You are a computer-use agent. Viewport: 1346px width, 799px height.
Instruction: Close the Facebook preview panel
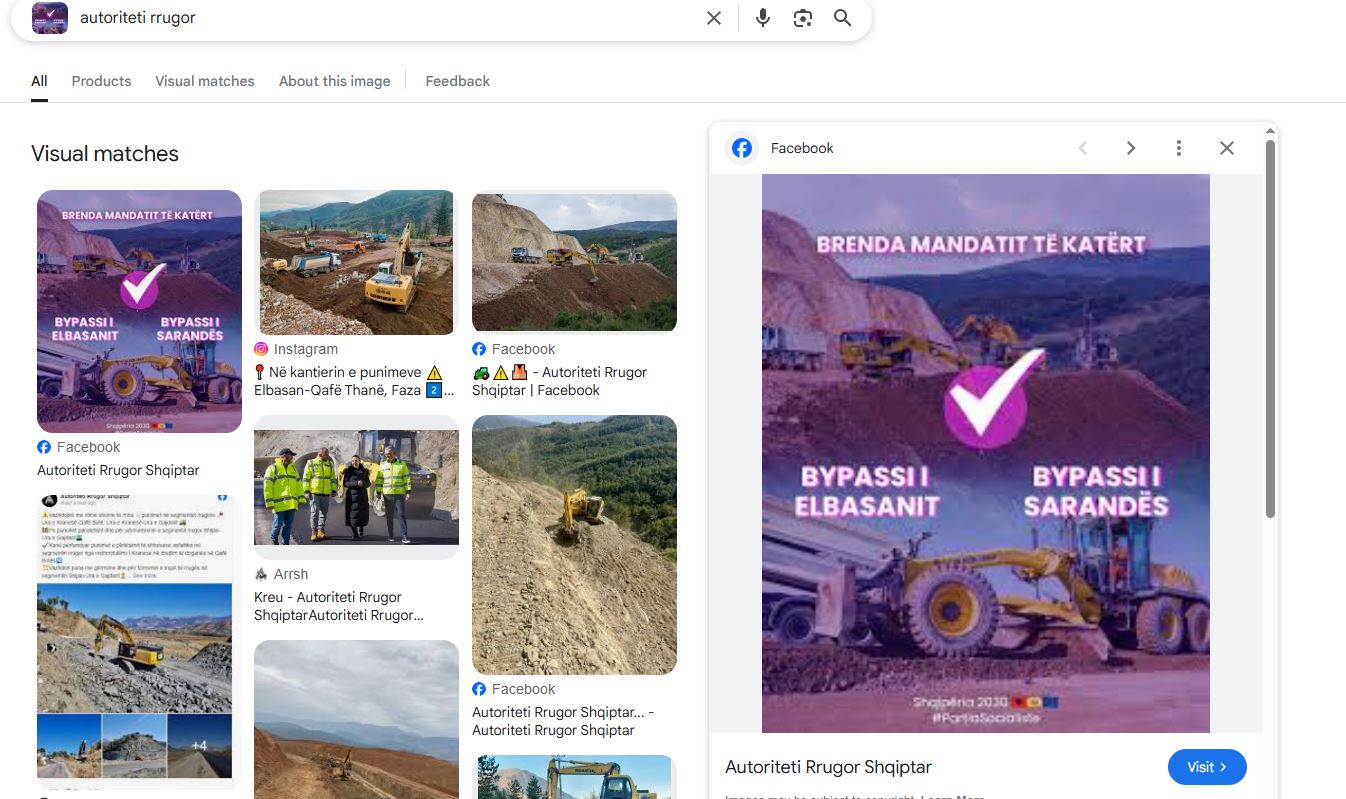point(1227,148)
